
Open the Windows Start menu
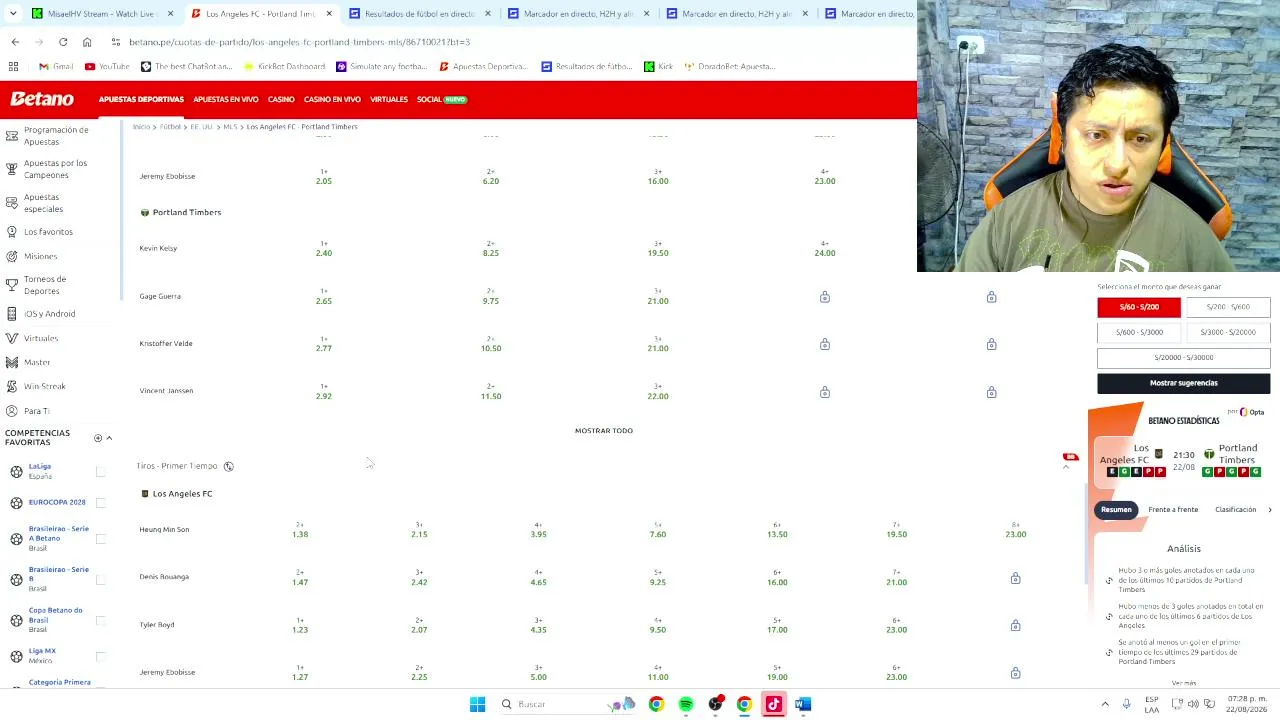477,704
